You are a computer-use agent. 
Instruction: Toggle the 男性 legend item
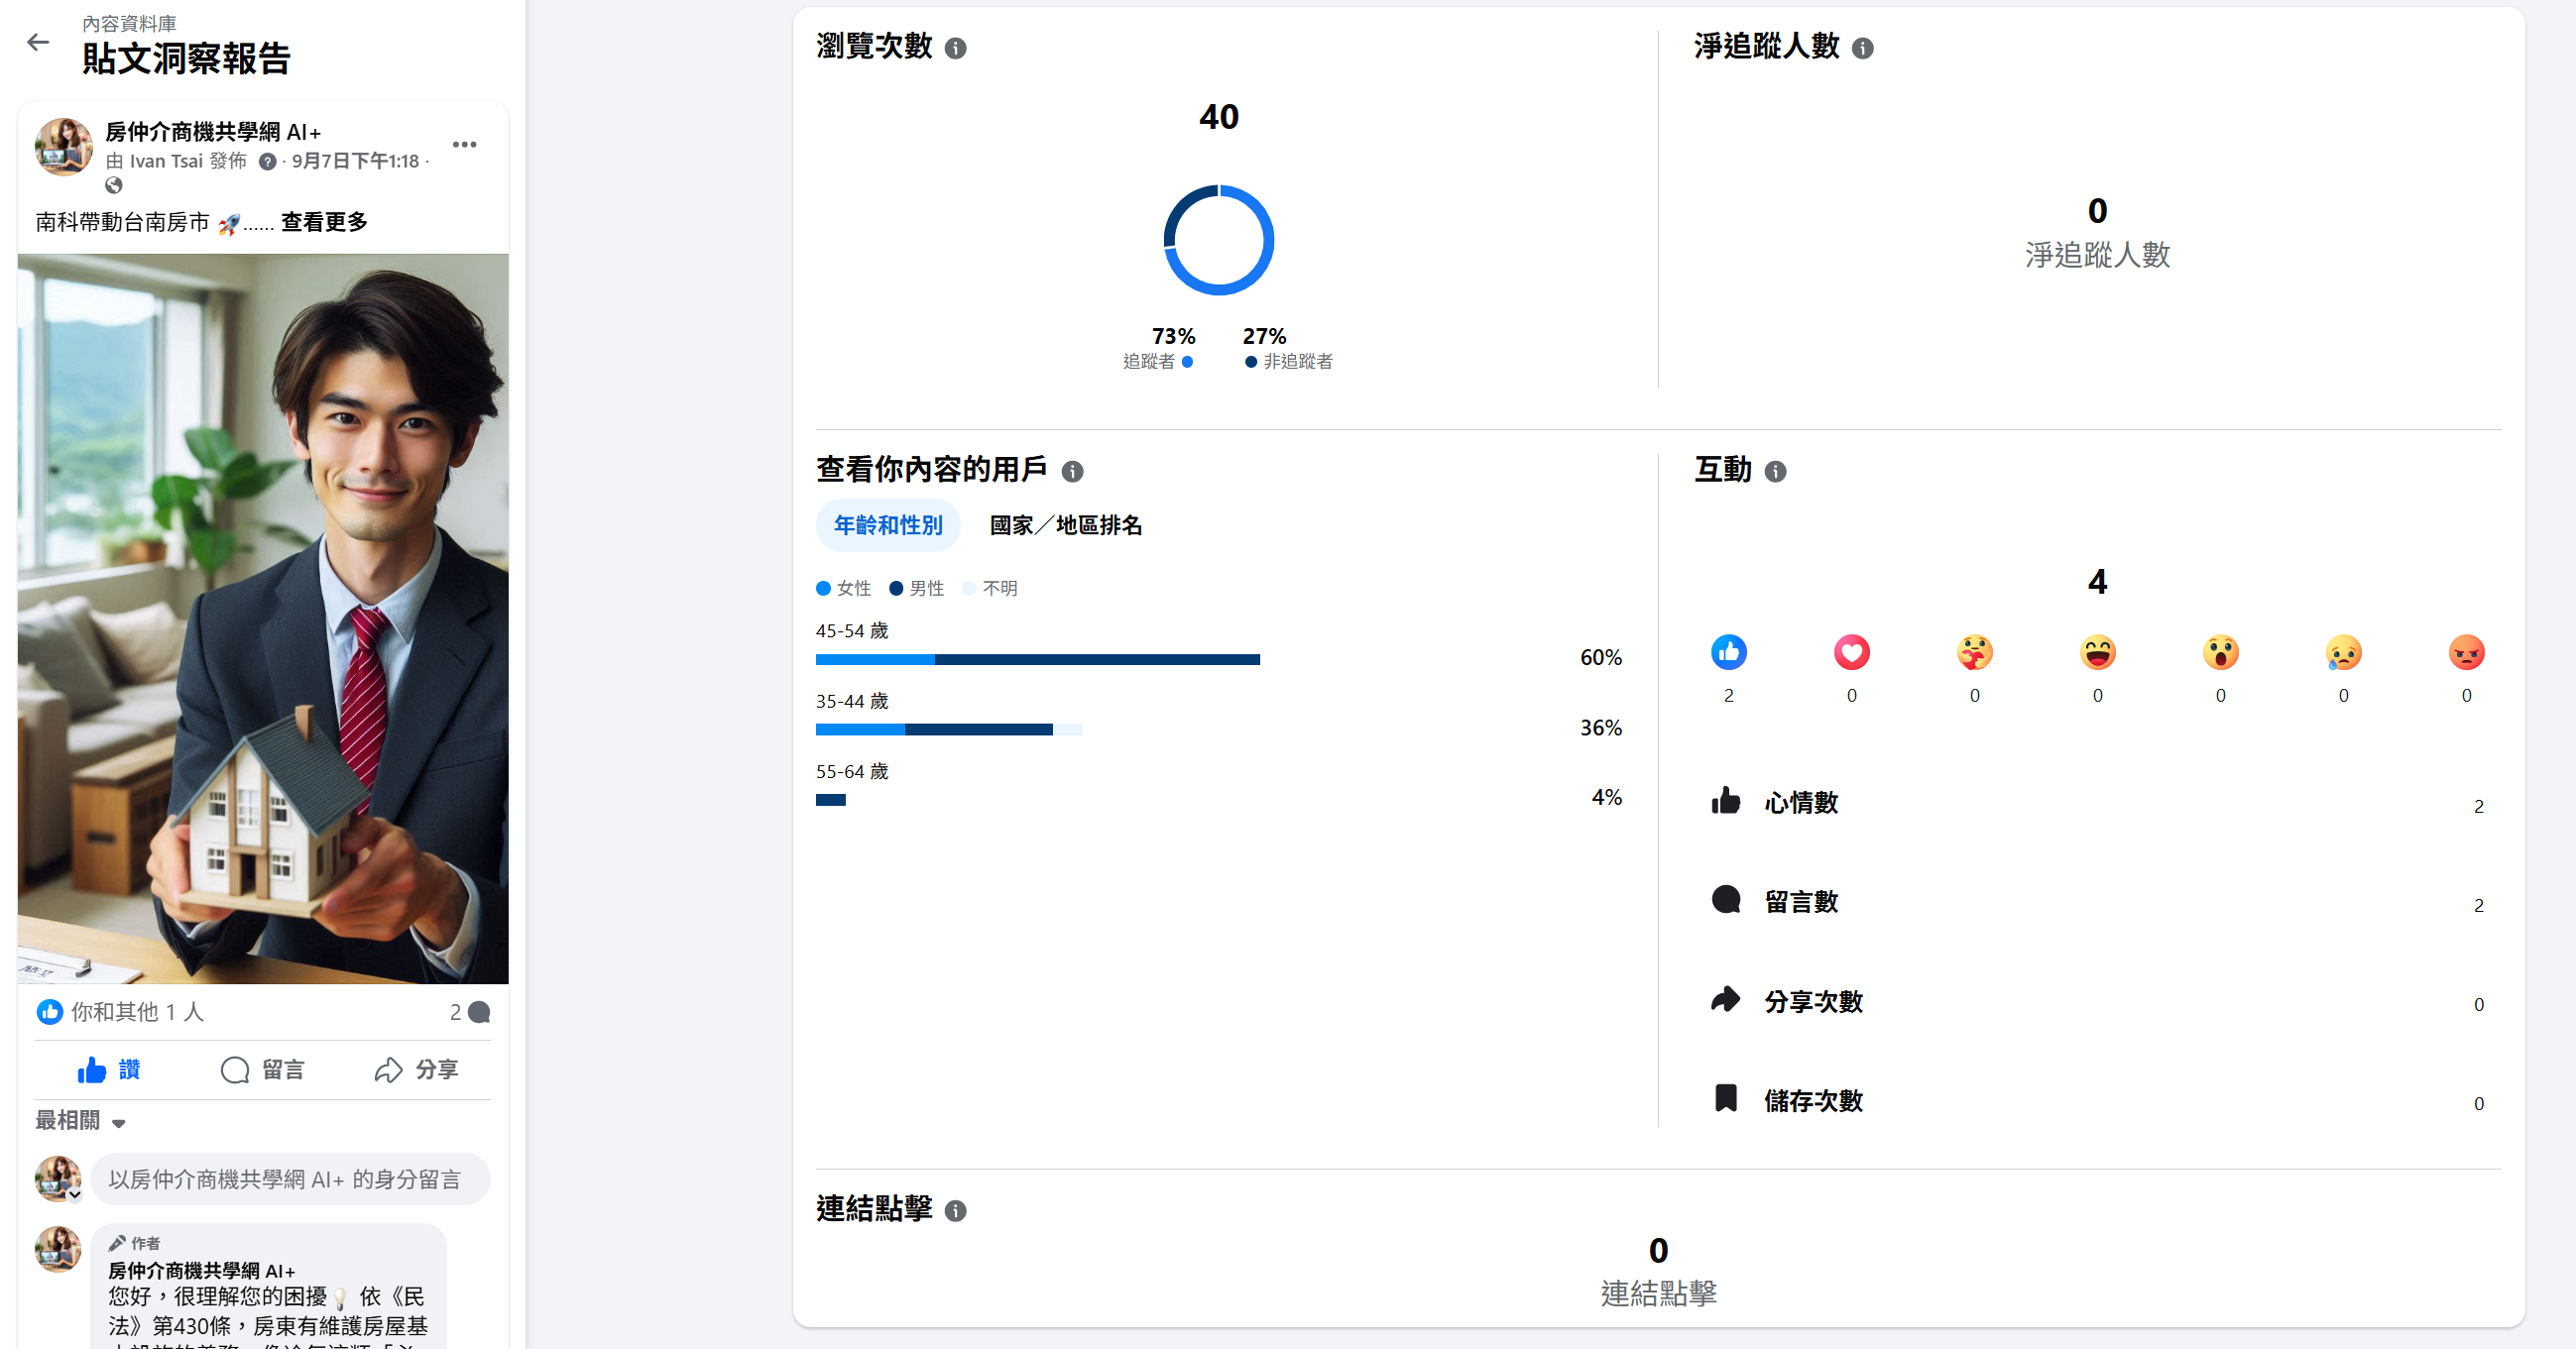point(916,588)
